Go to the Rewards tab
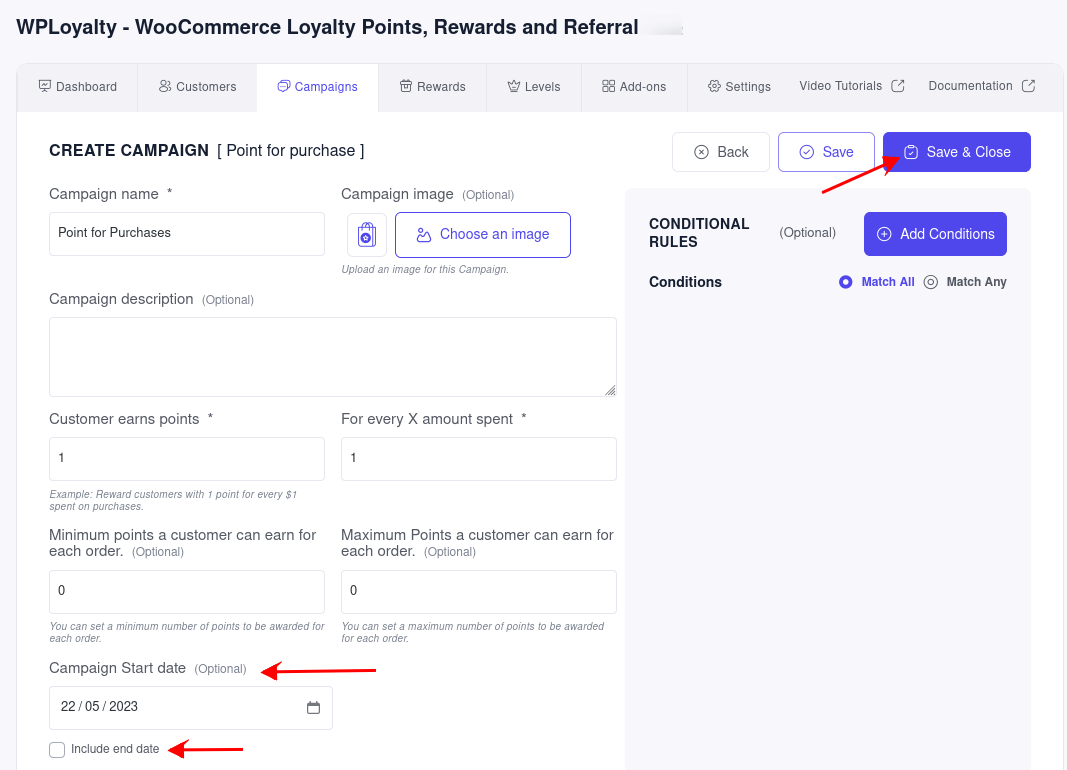Screen dimensions: 1067x770 [x=433, y=86]
